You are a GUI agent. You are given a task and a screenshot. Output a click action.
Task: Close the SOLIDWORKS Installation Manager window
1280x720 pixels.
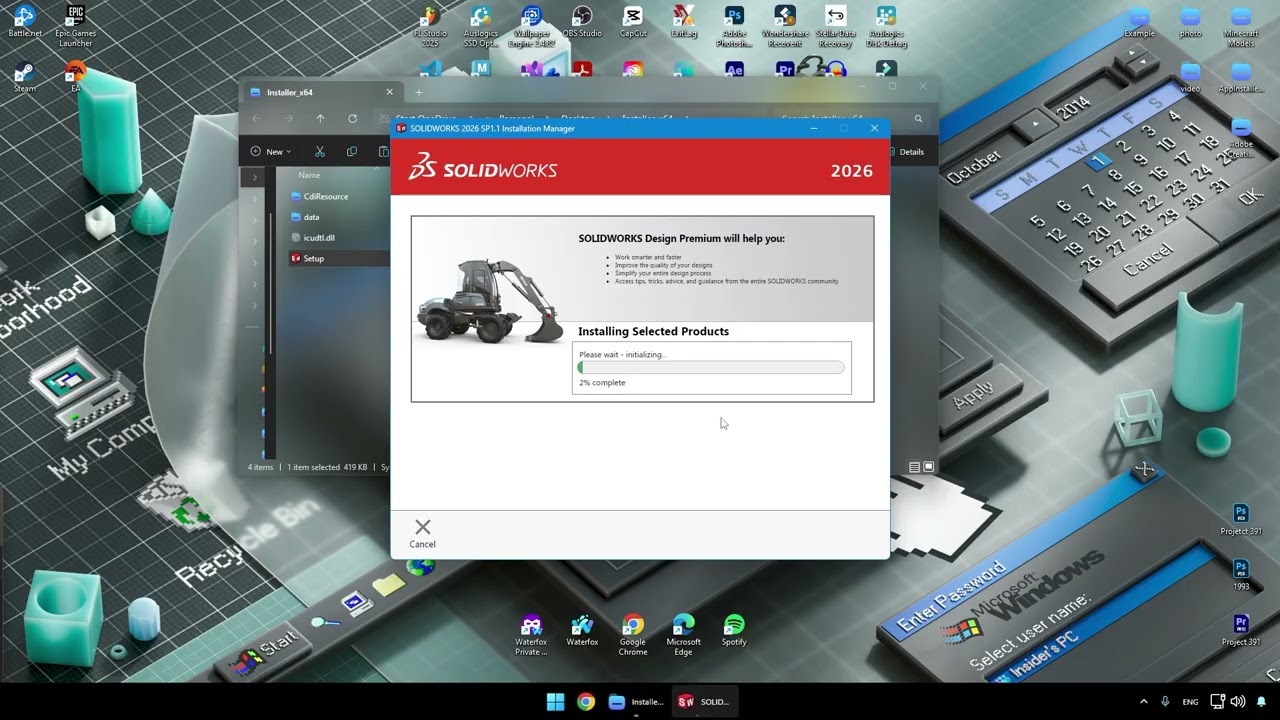(x=874, y=128)
